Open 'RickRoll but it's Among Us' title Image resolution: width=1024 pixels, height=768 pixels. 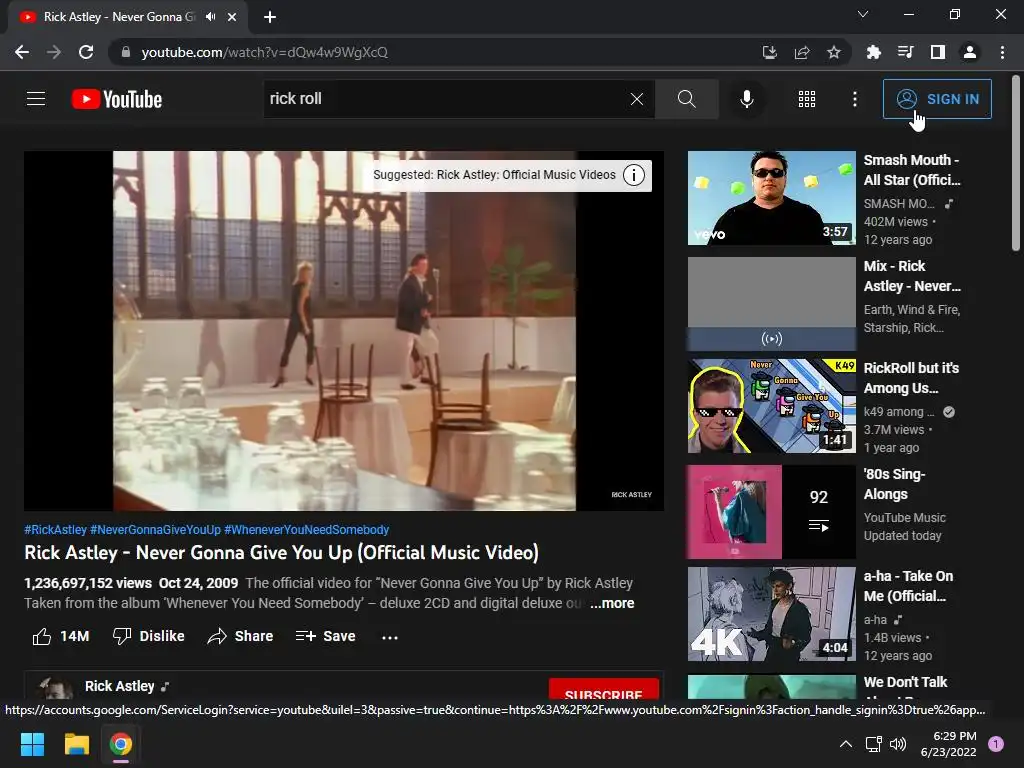tap(911, 378)
